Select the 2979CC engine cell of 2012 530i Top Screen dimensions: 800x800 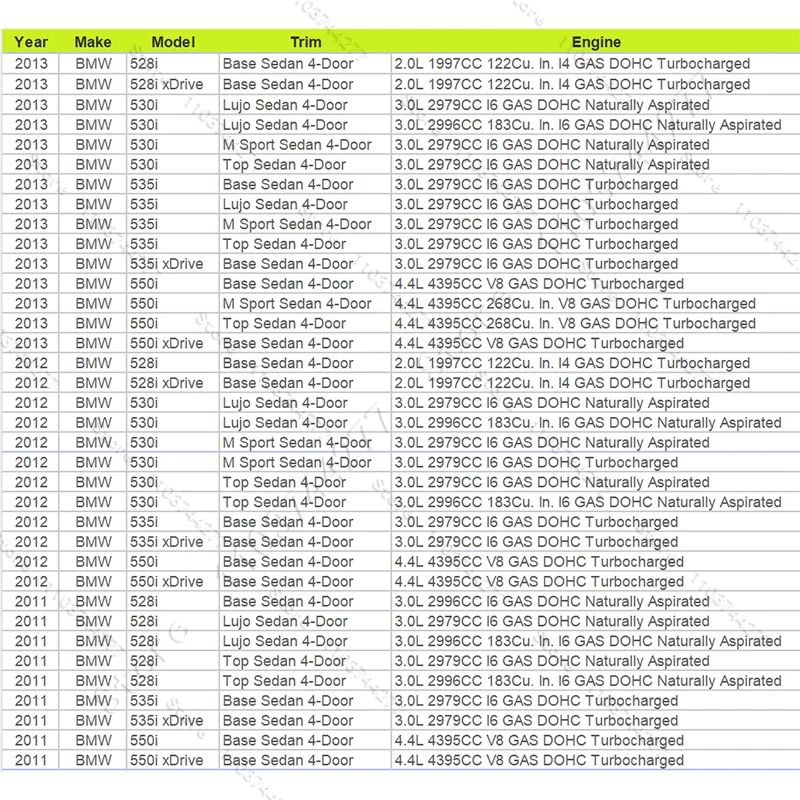coord(596,482)
